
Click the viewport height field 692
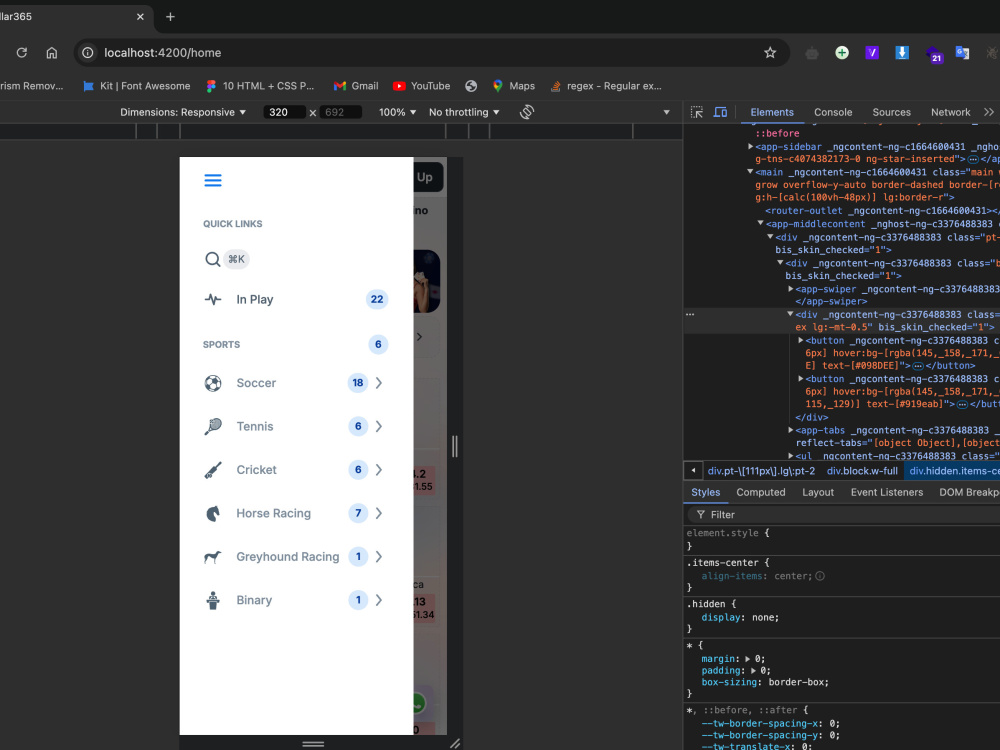[341, 112]
